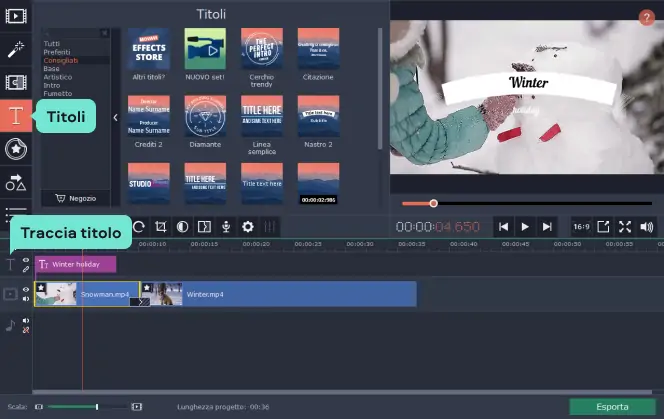Select the Snowman.mp4 clip
The height and width of the screenshot is (419, 664).
pyautogui.click(x=87, y=294)
